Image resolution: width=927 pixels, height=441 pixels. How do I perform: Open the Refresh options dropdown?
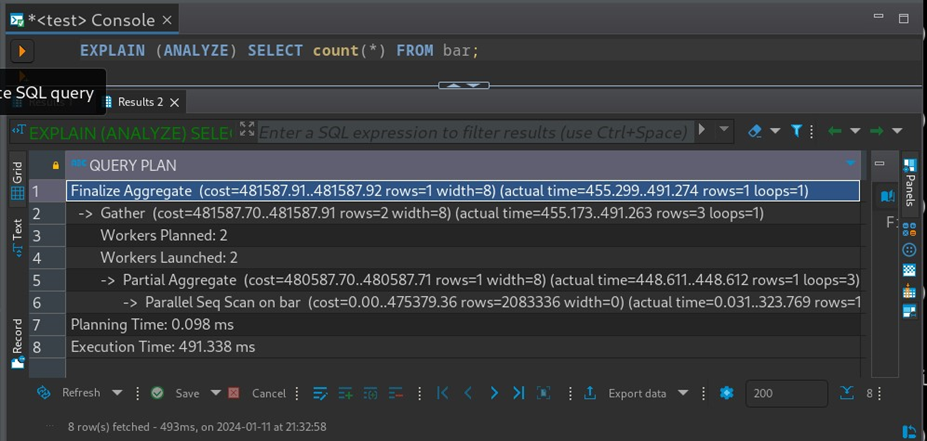117,393
